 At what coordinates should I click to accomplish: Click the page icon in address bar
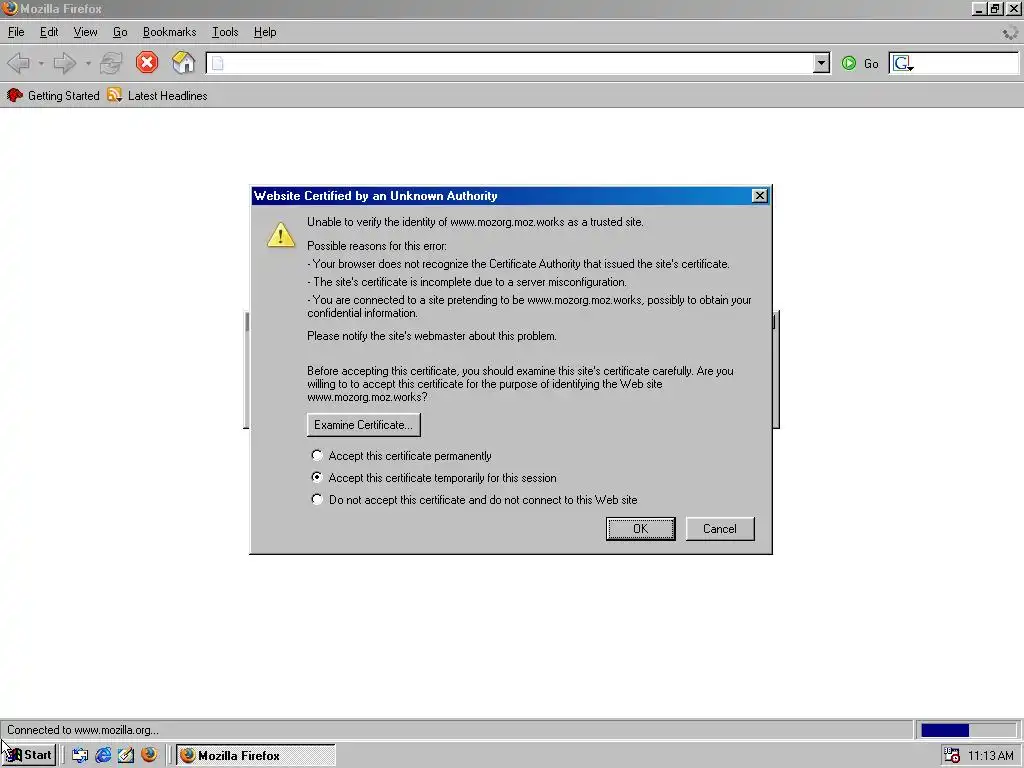pyautogui.click(x=217, y=63)
